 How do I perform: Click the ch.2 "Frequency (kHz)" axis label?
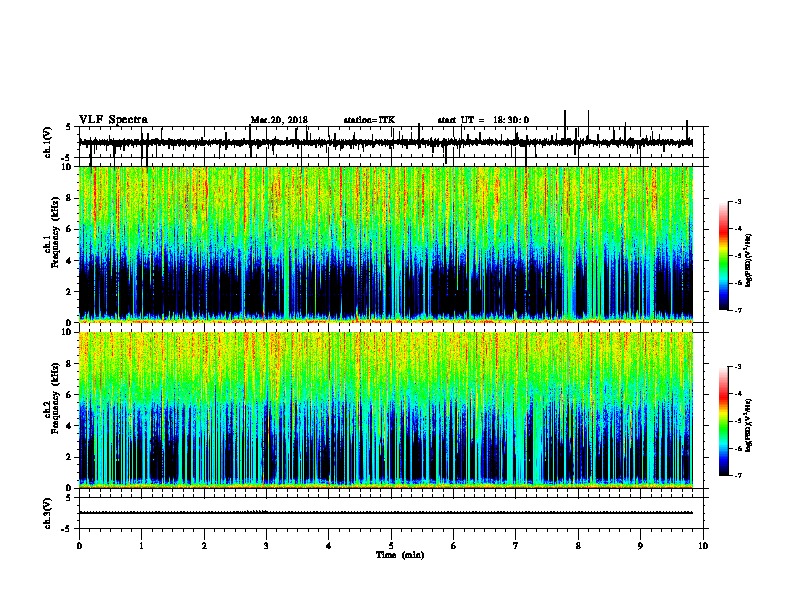click(55, 398)
